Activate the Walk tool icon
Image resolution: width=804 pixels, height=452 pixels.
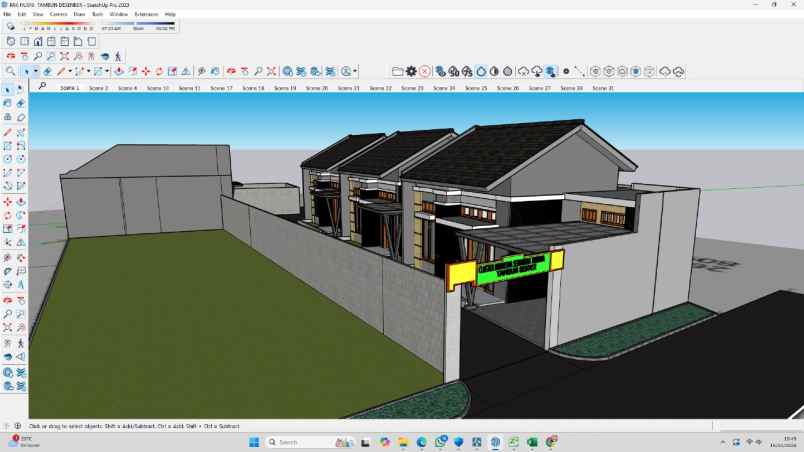coord(118,57)
